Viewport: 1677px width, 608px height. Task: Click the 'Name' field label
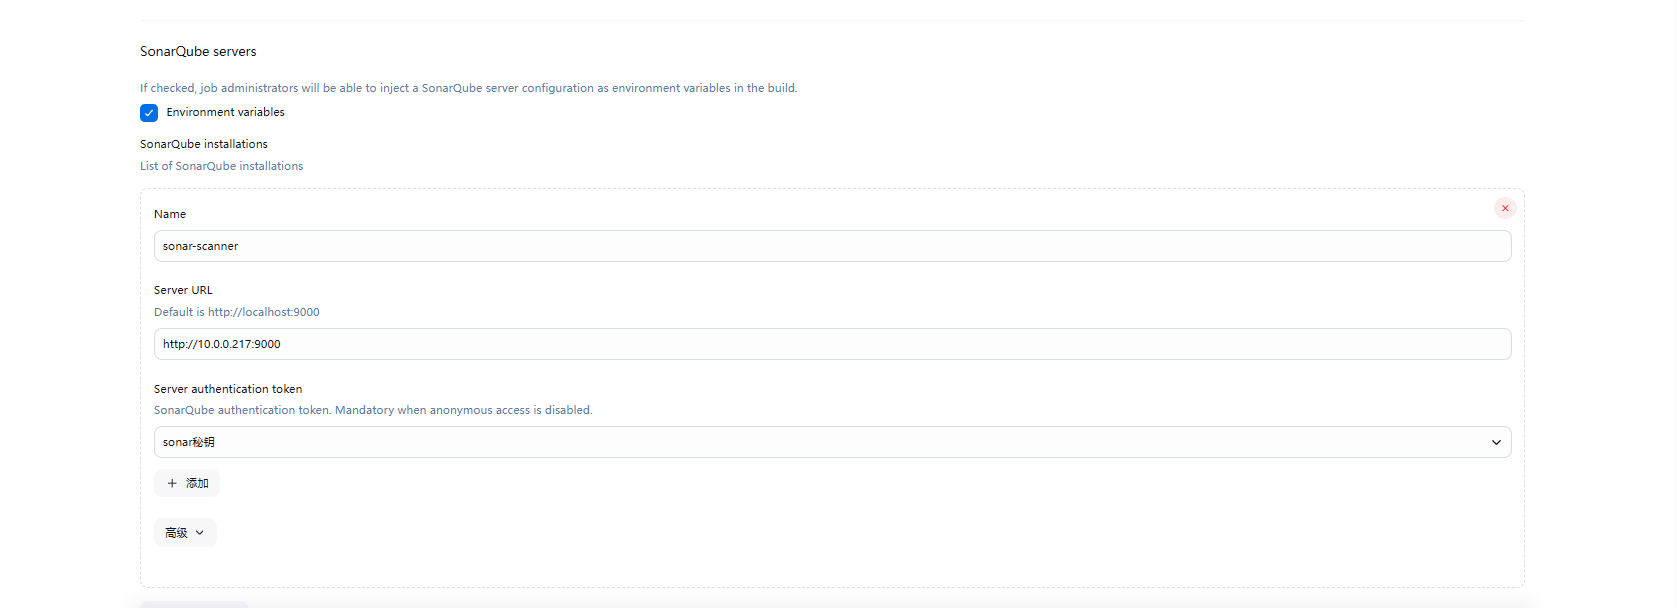pos(170,214)
